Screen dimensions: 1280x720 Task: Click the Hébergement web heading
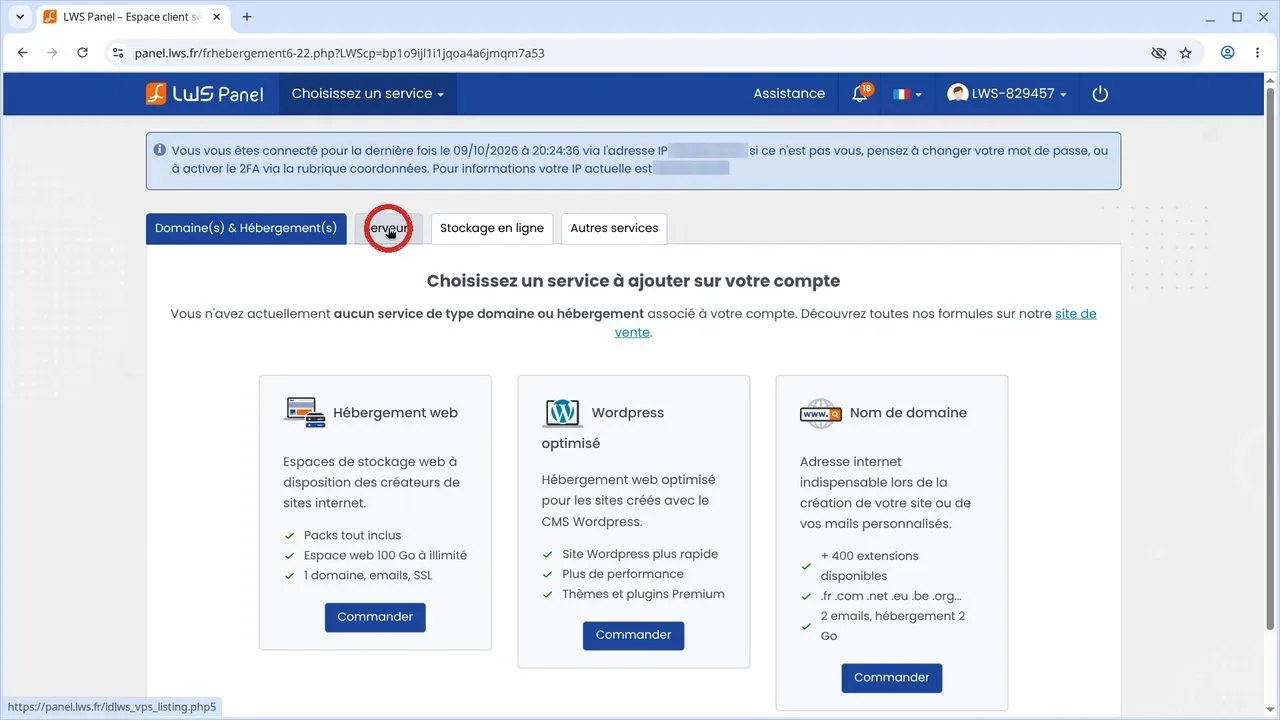pos(395,412)
